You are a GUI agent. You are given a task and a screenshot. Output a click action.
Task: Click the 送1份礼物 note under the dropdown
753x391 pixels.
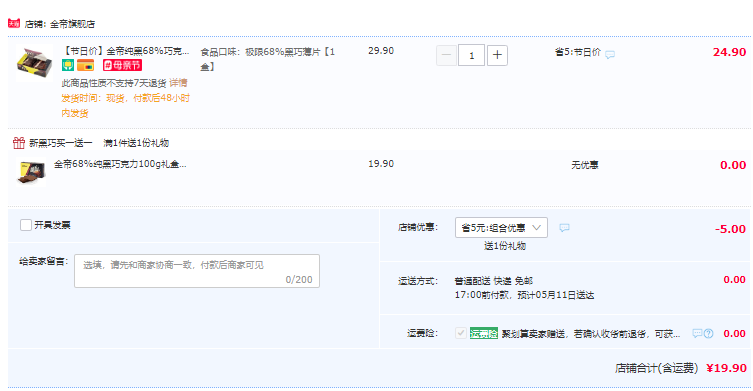click(x=505, y=245)
